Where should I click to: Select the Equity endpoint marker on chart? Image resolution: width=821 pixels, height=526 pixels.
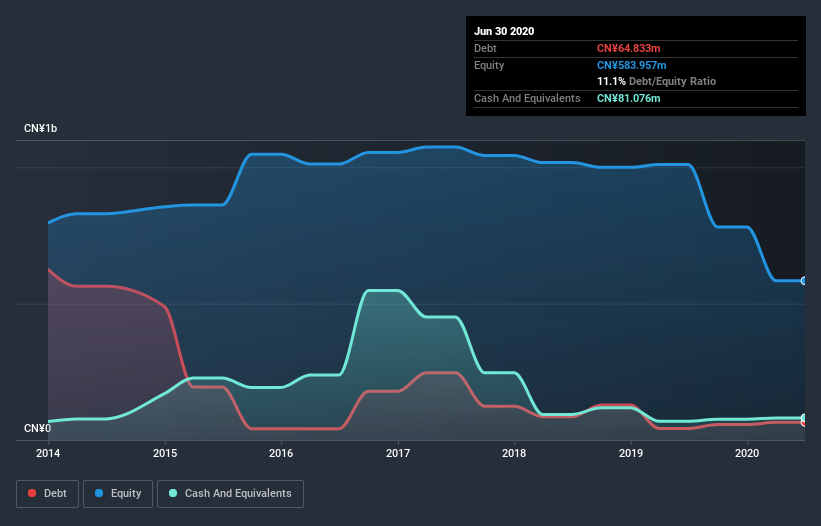coord(804,281)
